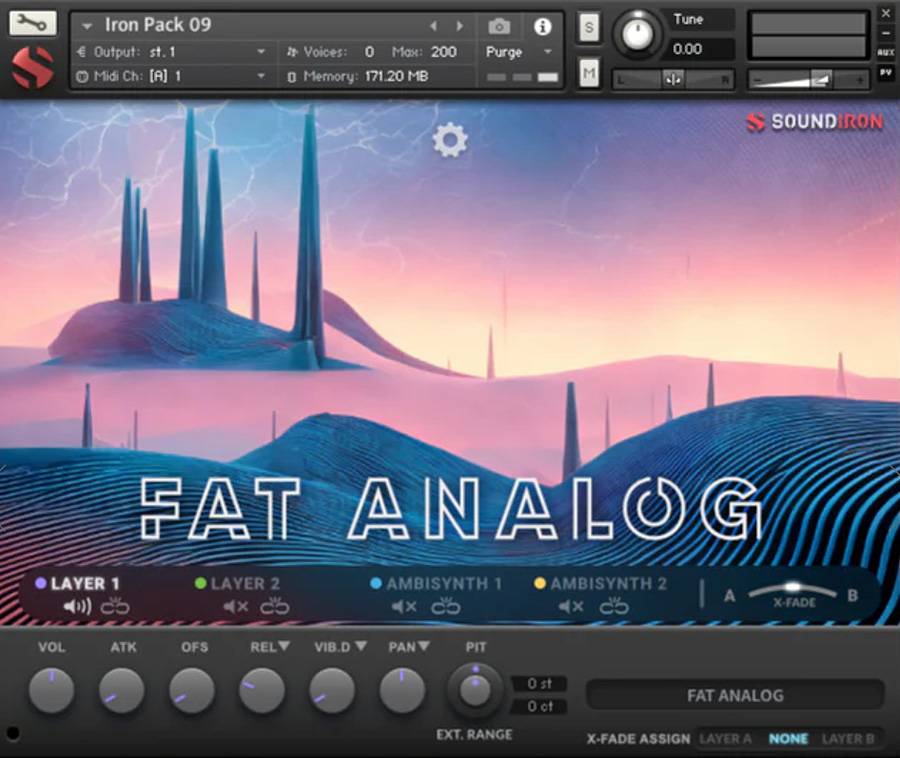Click Layer 2 link chain icon
This screenshot has height=758, width=900.
[x=274, y=606]
